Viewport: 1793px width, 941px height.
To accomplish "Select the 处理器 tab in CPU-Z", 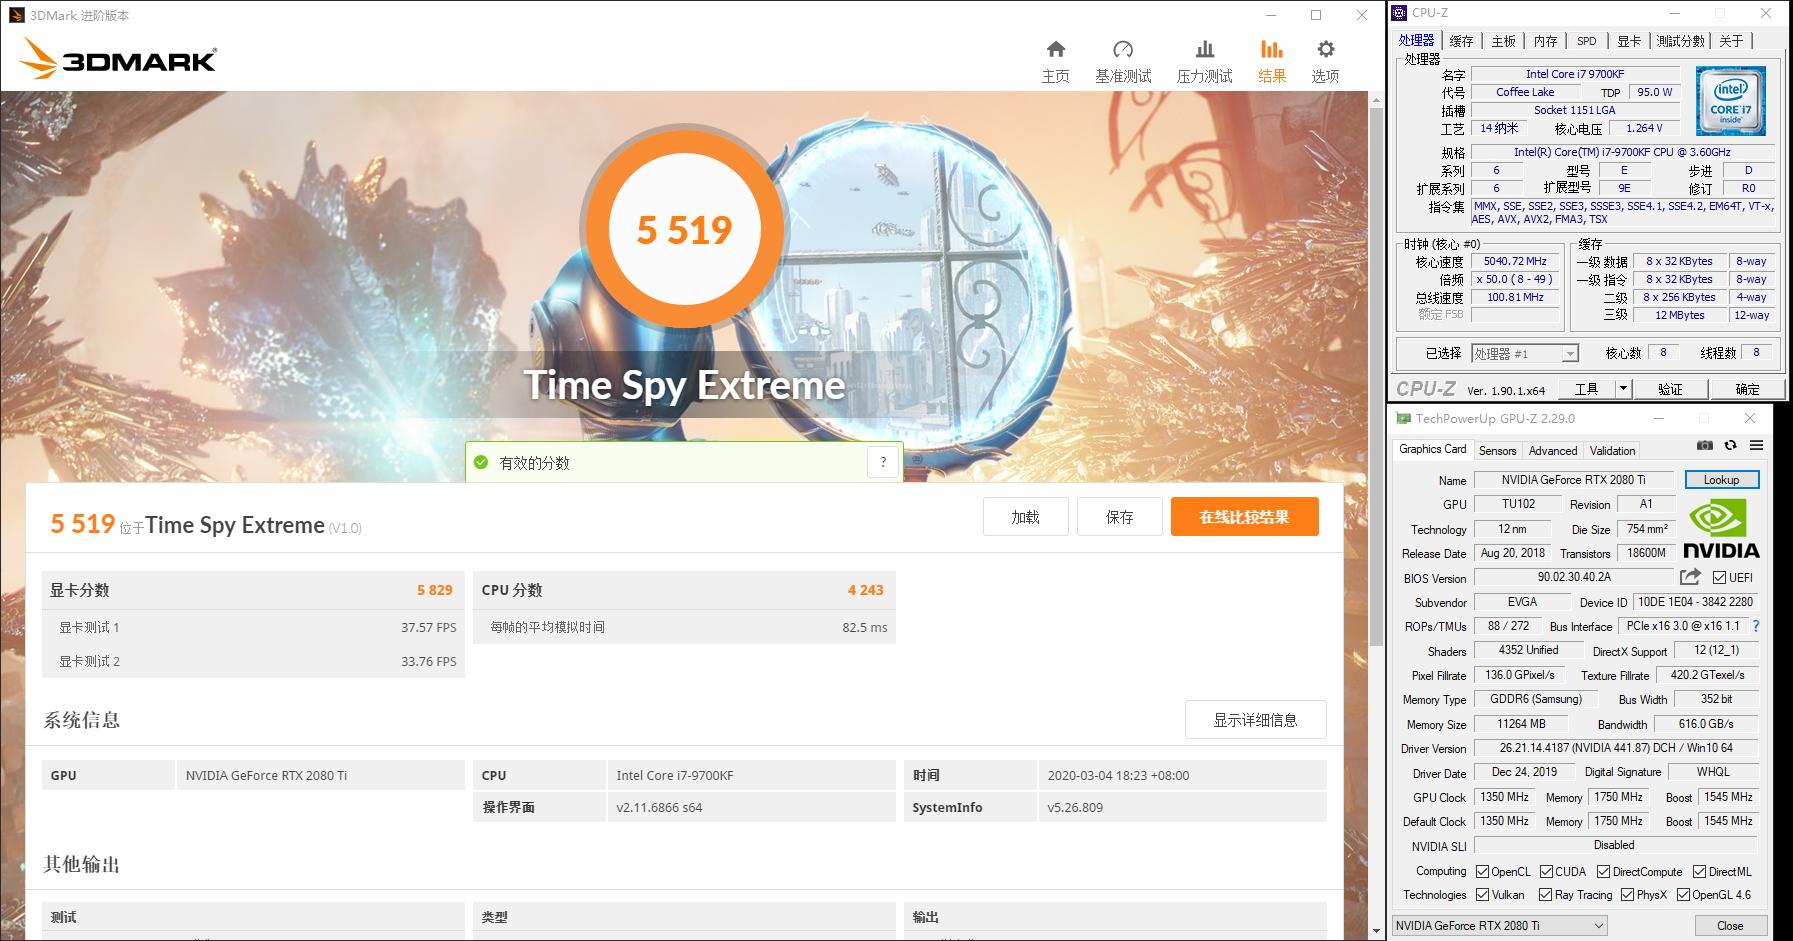I will [1416, 40].
